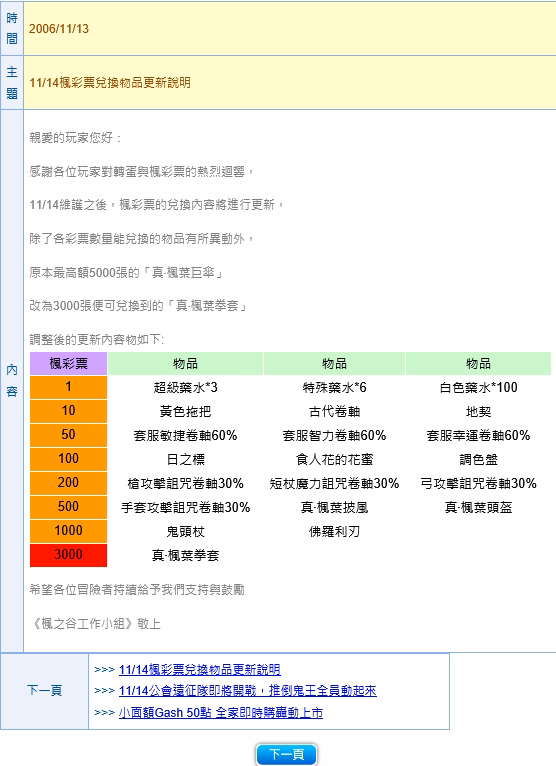The image size is (556, 766).
Task: Click the 內容 row label
Action: coord(12,381)
